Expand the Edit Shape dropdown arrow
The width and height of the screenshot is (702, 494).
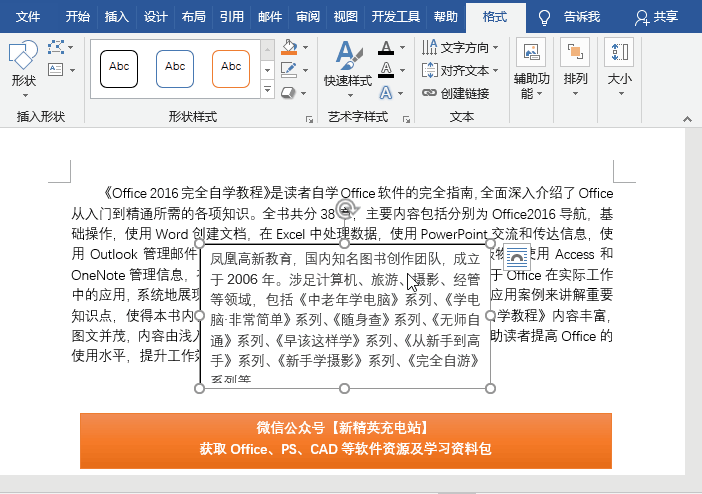click(71, 47)
